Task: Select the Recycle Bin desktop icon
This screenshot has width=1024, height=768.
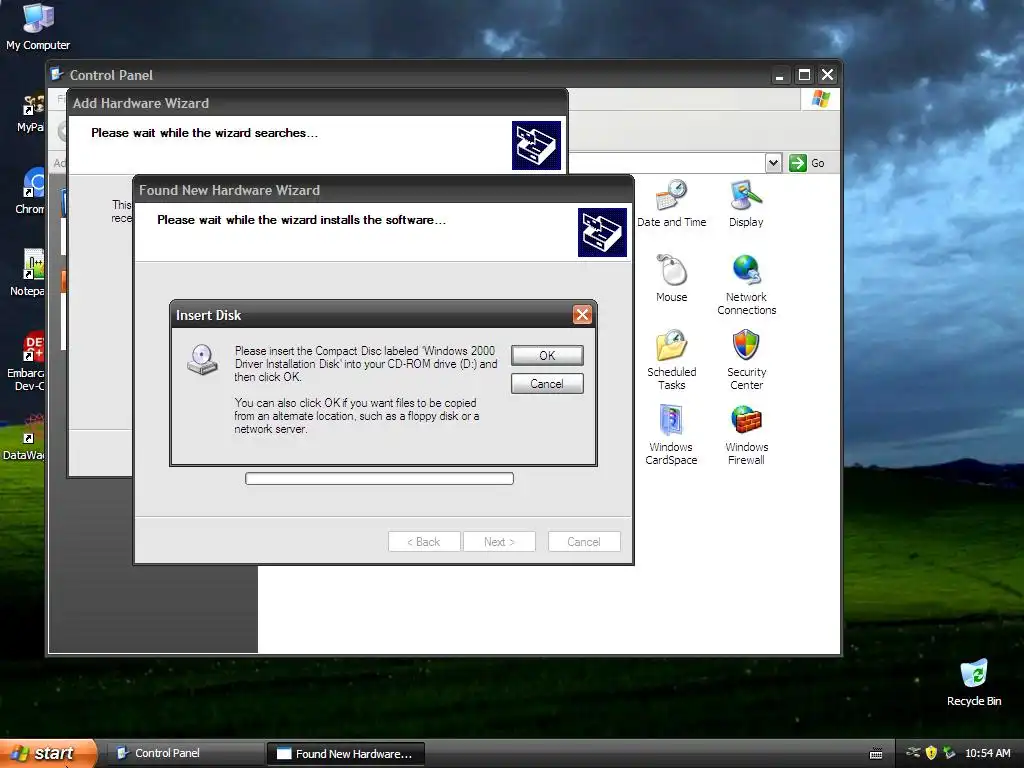Action: [974, 683]
